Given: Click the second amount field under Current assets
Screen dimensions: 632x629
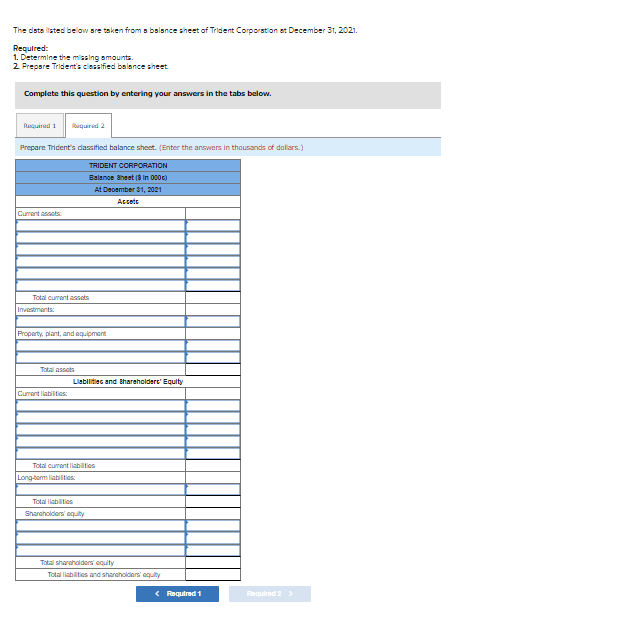Looking at the screenshot, I should point(213,237).
